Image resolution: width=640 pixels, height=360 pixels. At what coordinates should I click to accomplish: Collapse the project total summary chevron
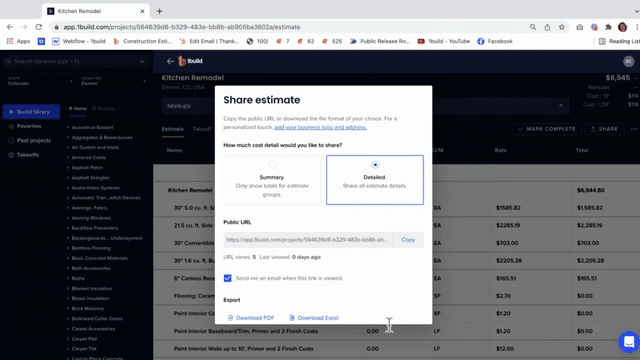[636, 78]
